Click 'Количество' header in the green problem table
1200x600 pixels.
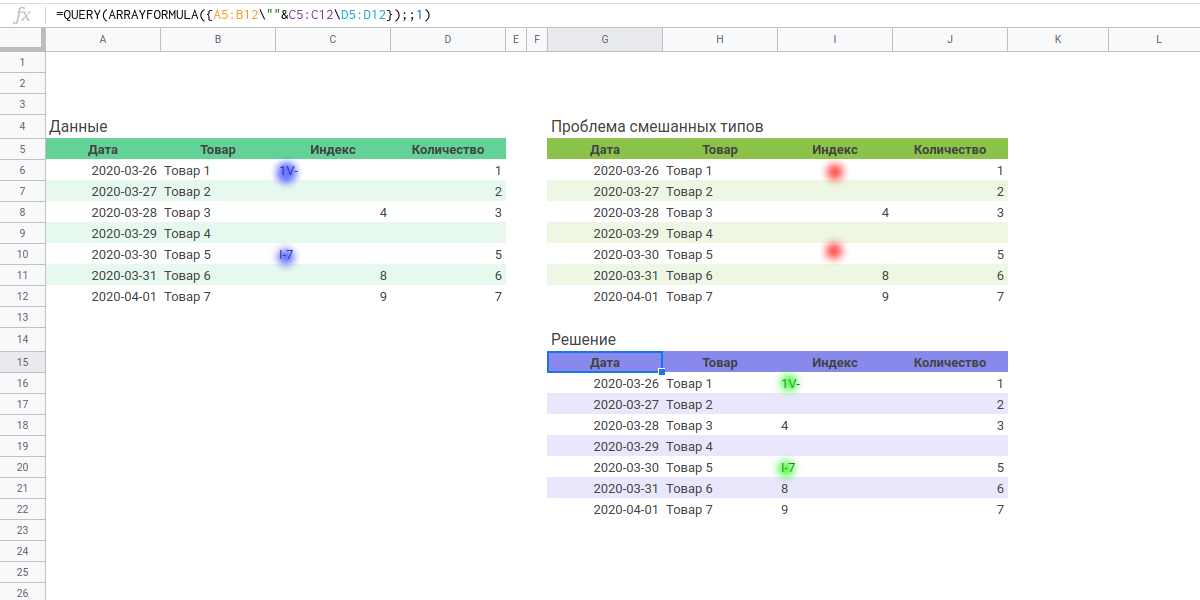[x=950, y=150]
